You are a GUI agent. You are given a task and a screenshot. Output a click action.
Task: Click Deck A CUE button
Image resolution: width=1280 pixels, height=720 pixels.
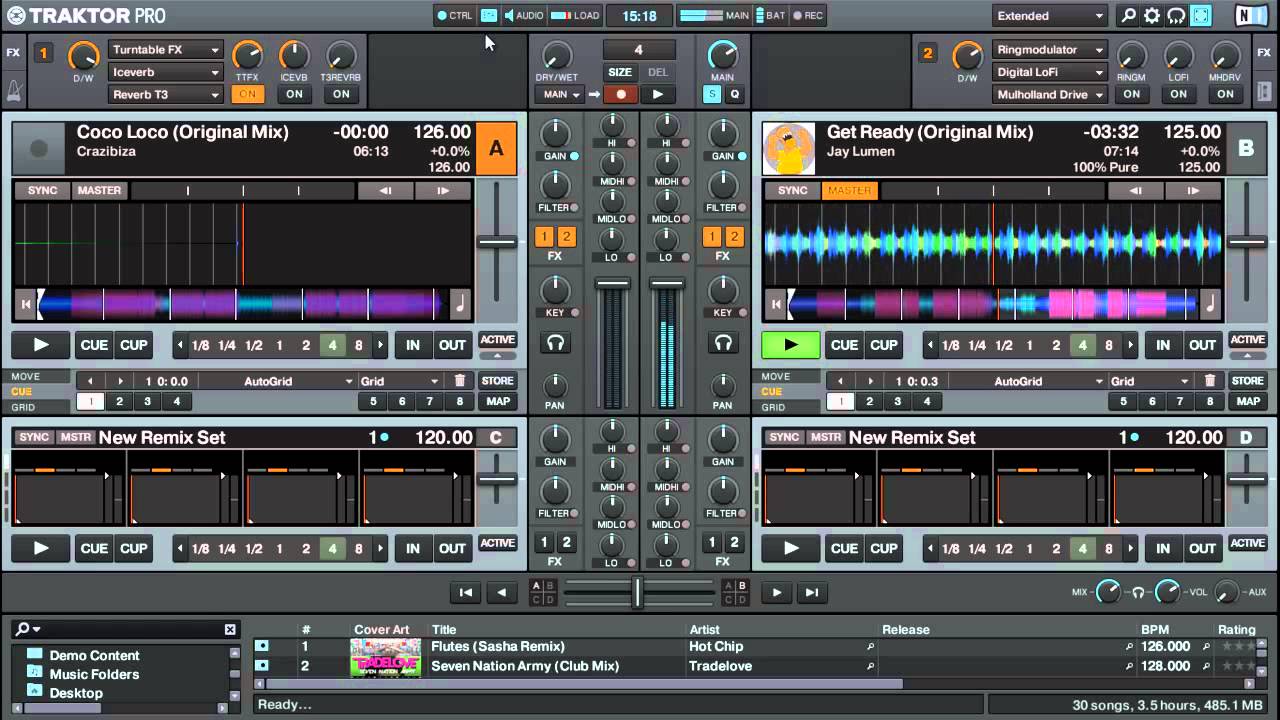coord(94,345)
